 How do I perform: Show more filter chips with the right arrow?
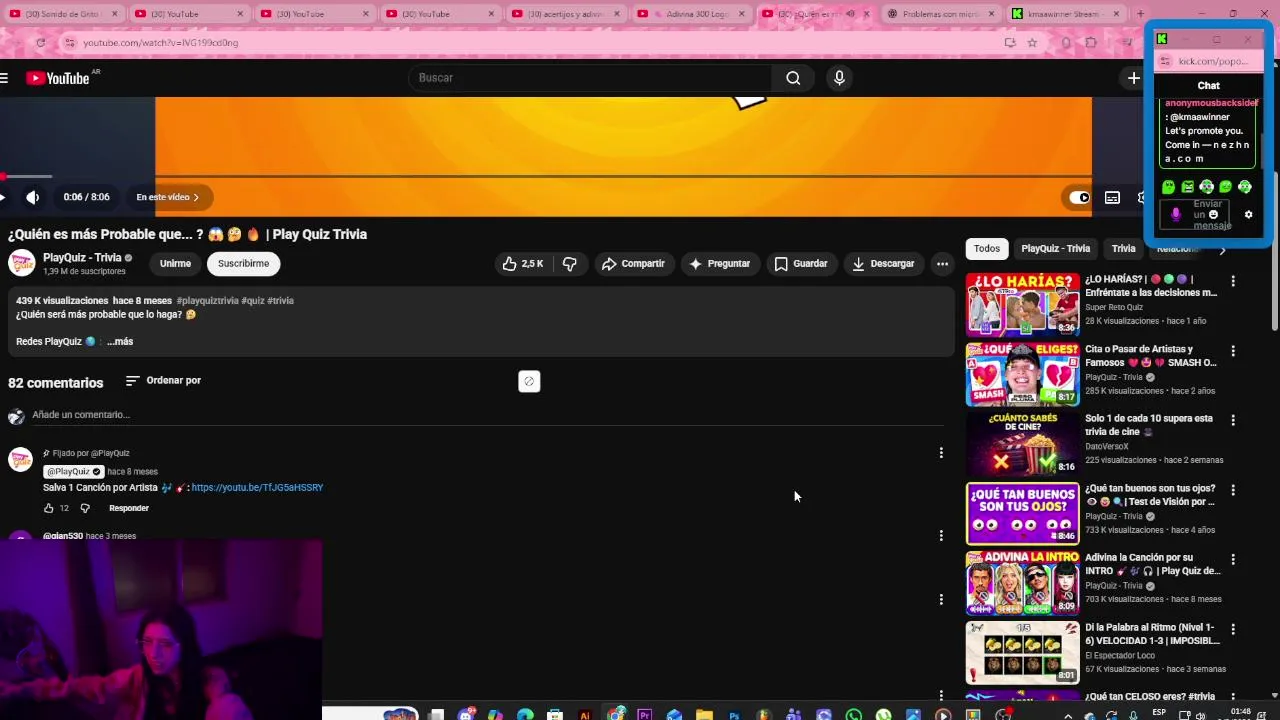1222,250
